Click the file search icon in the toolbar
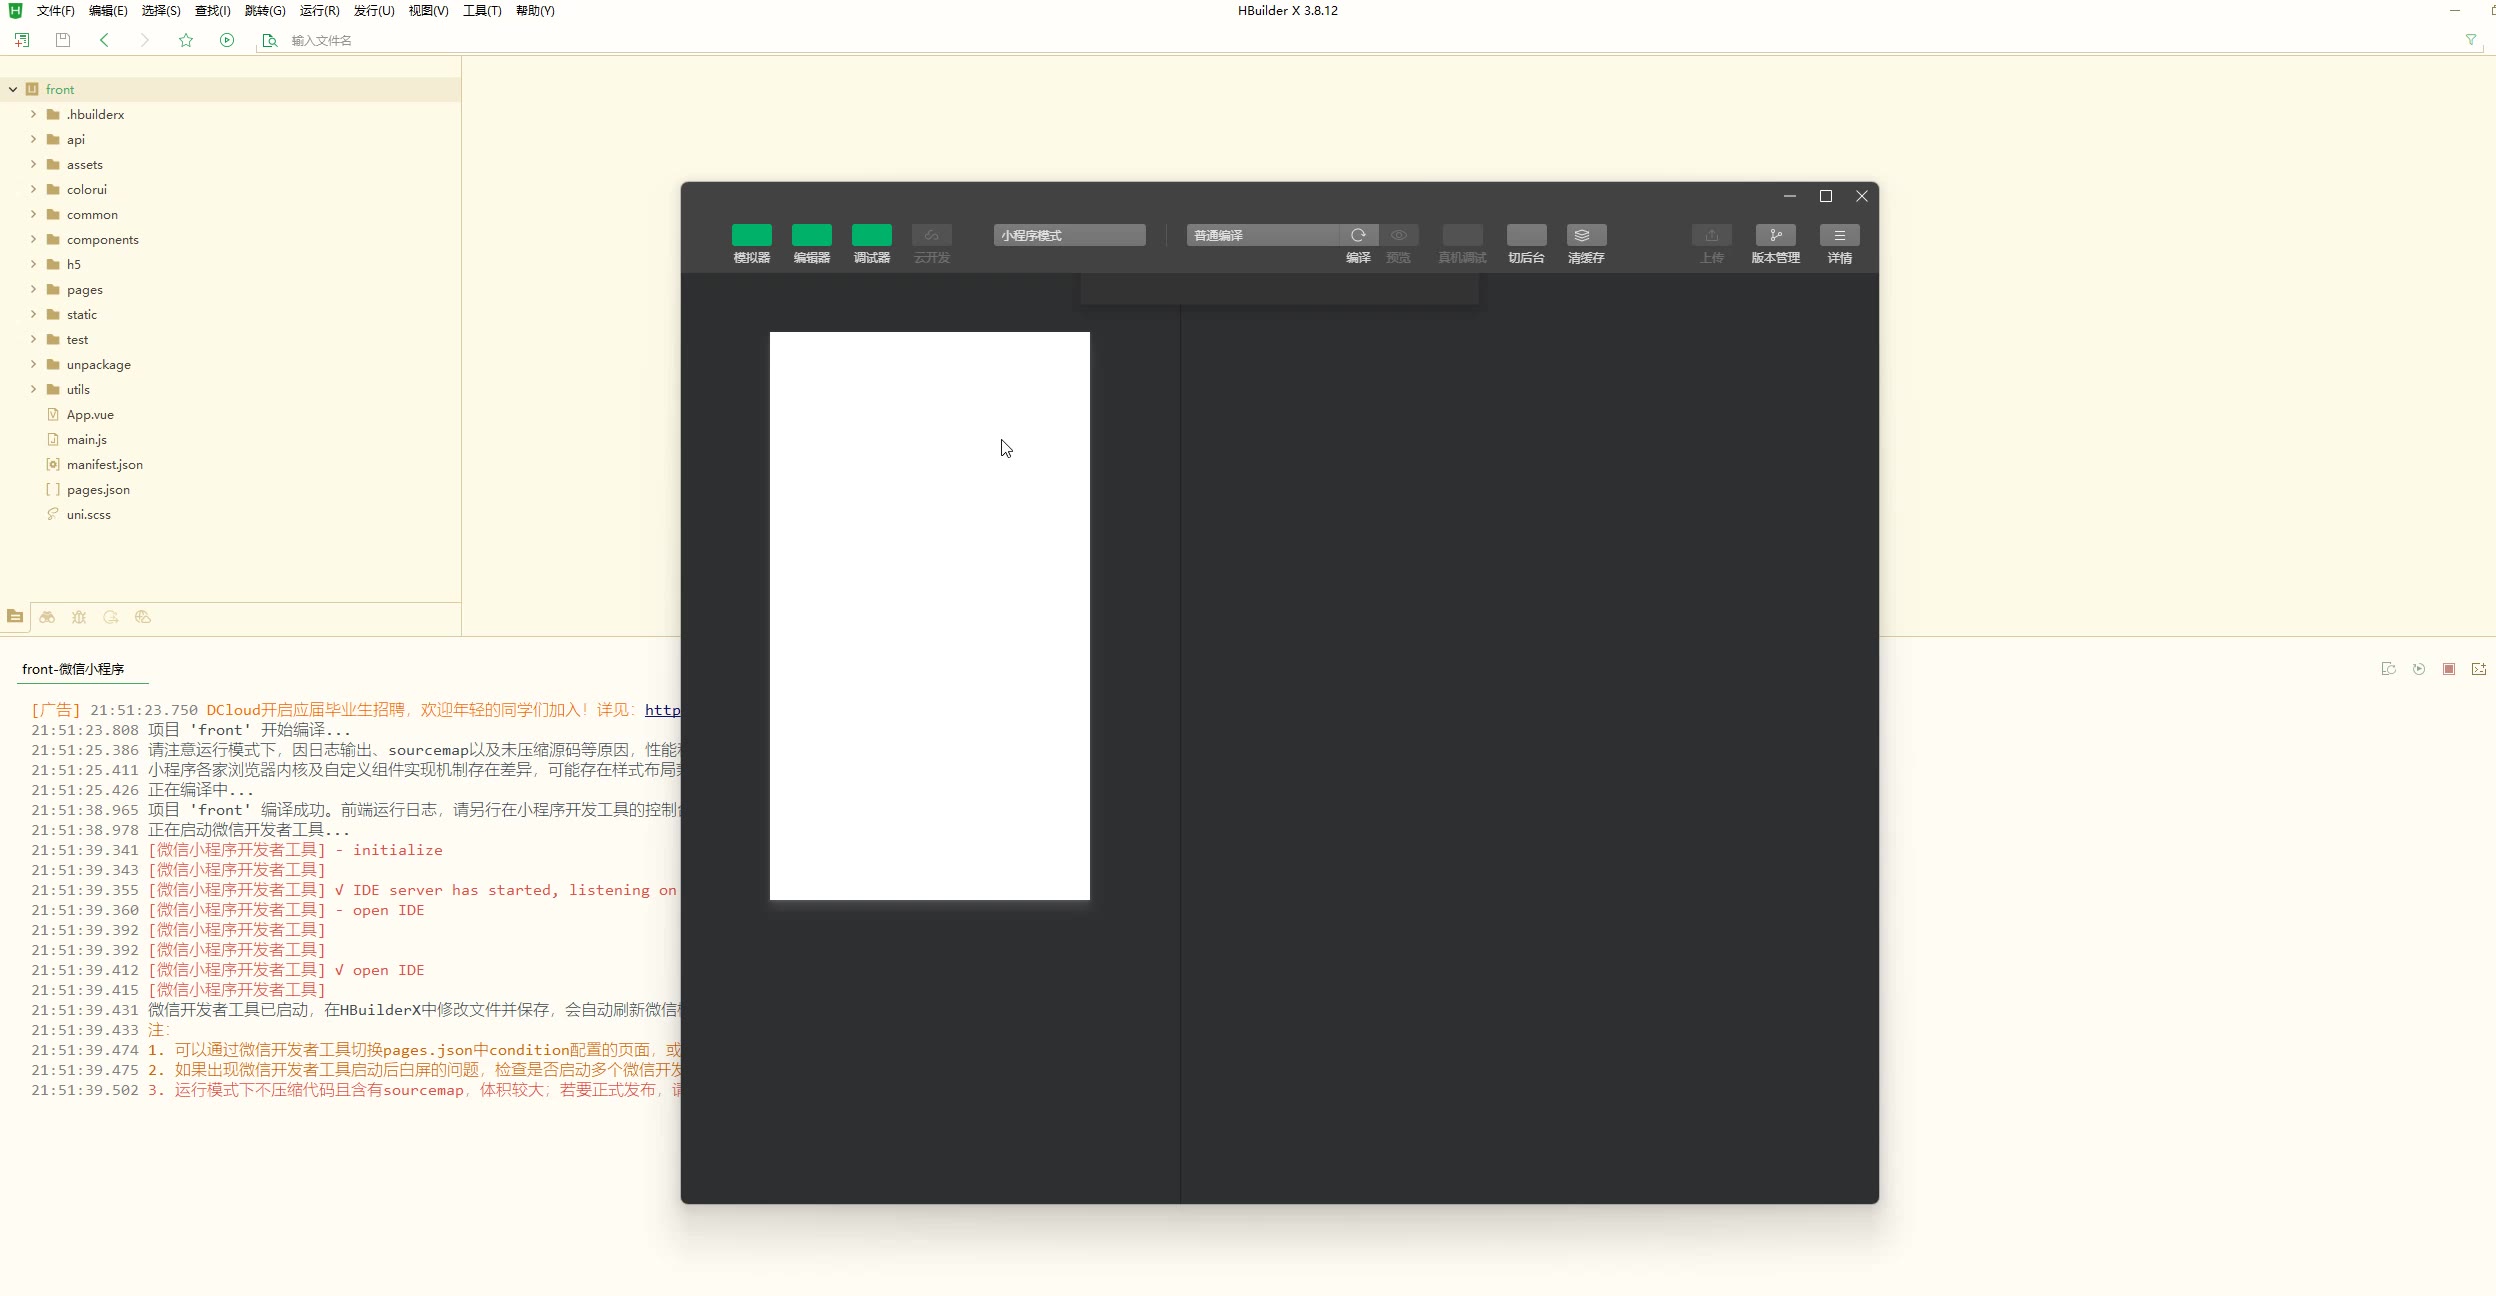This screenshot has height=1296, width=2496. pos(269,41)
